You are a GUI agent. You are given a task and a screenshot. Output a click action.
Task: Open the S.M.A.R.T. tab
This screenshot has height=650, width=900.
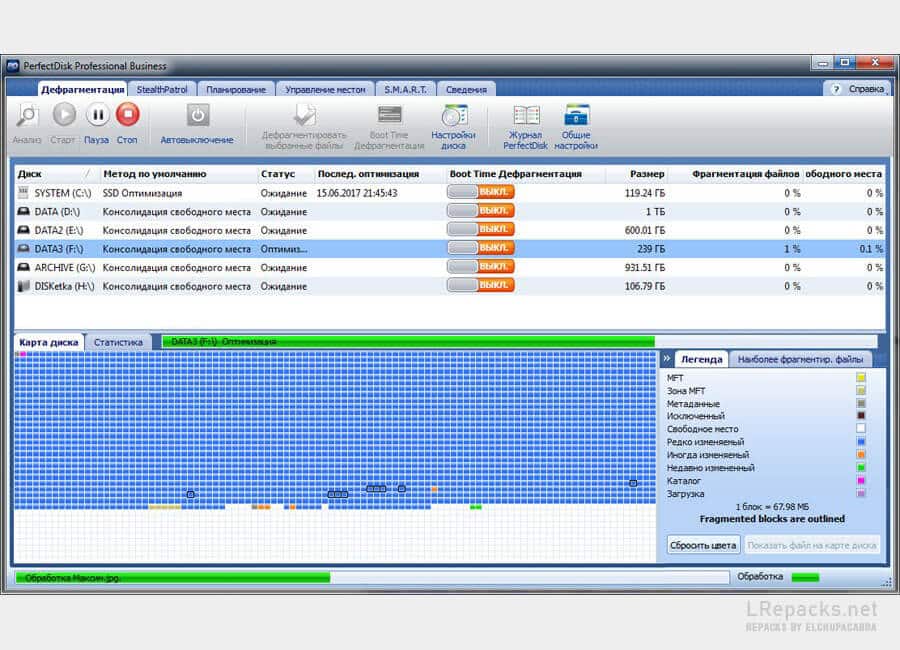[406, 90]
